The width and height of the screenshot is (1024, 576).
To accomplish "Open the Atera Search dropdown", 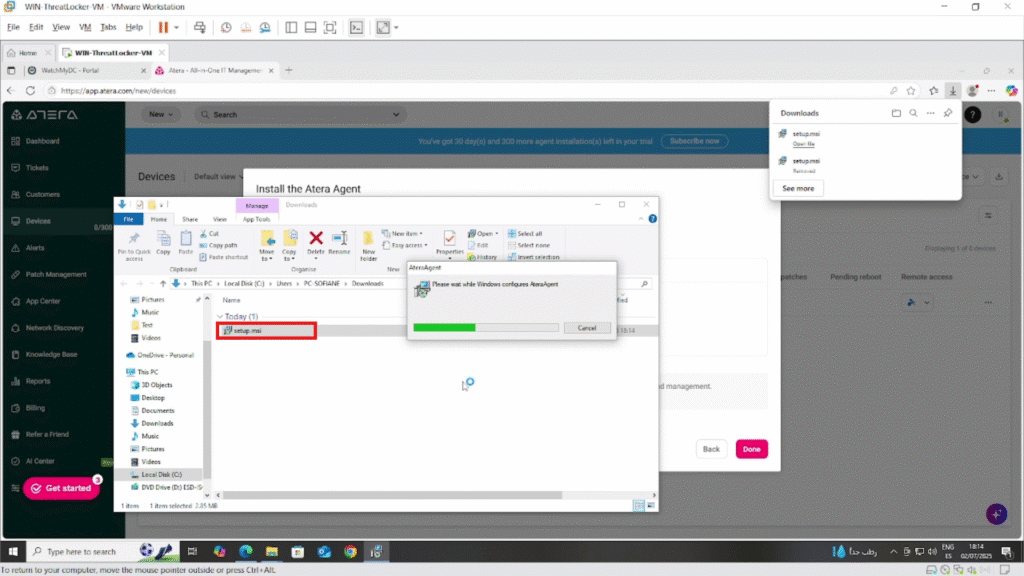I will (396, 114).
